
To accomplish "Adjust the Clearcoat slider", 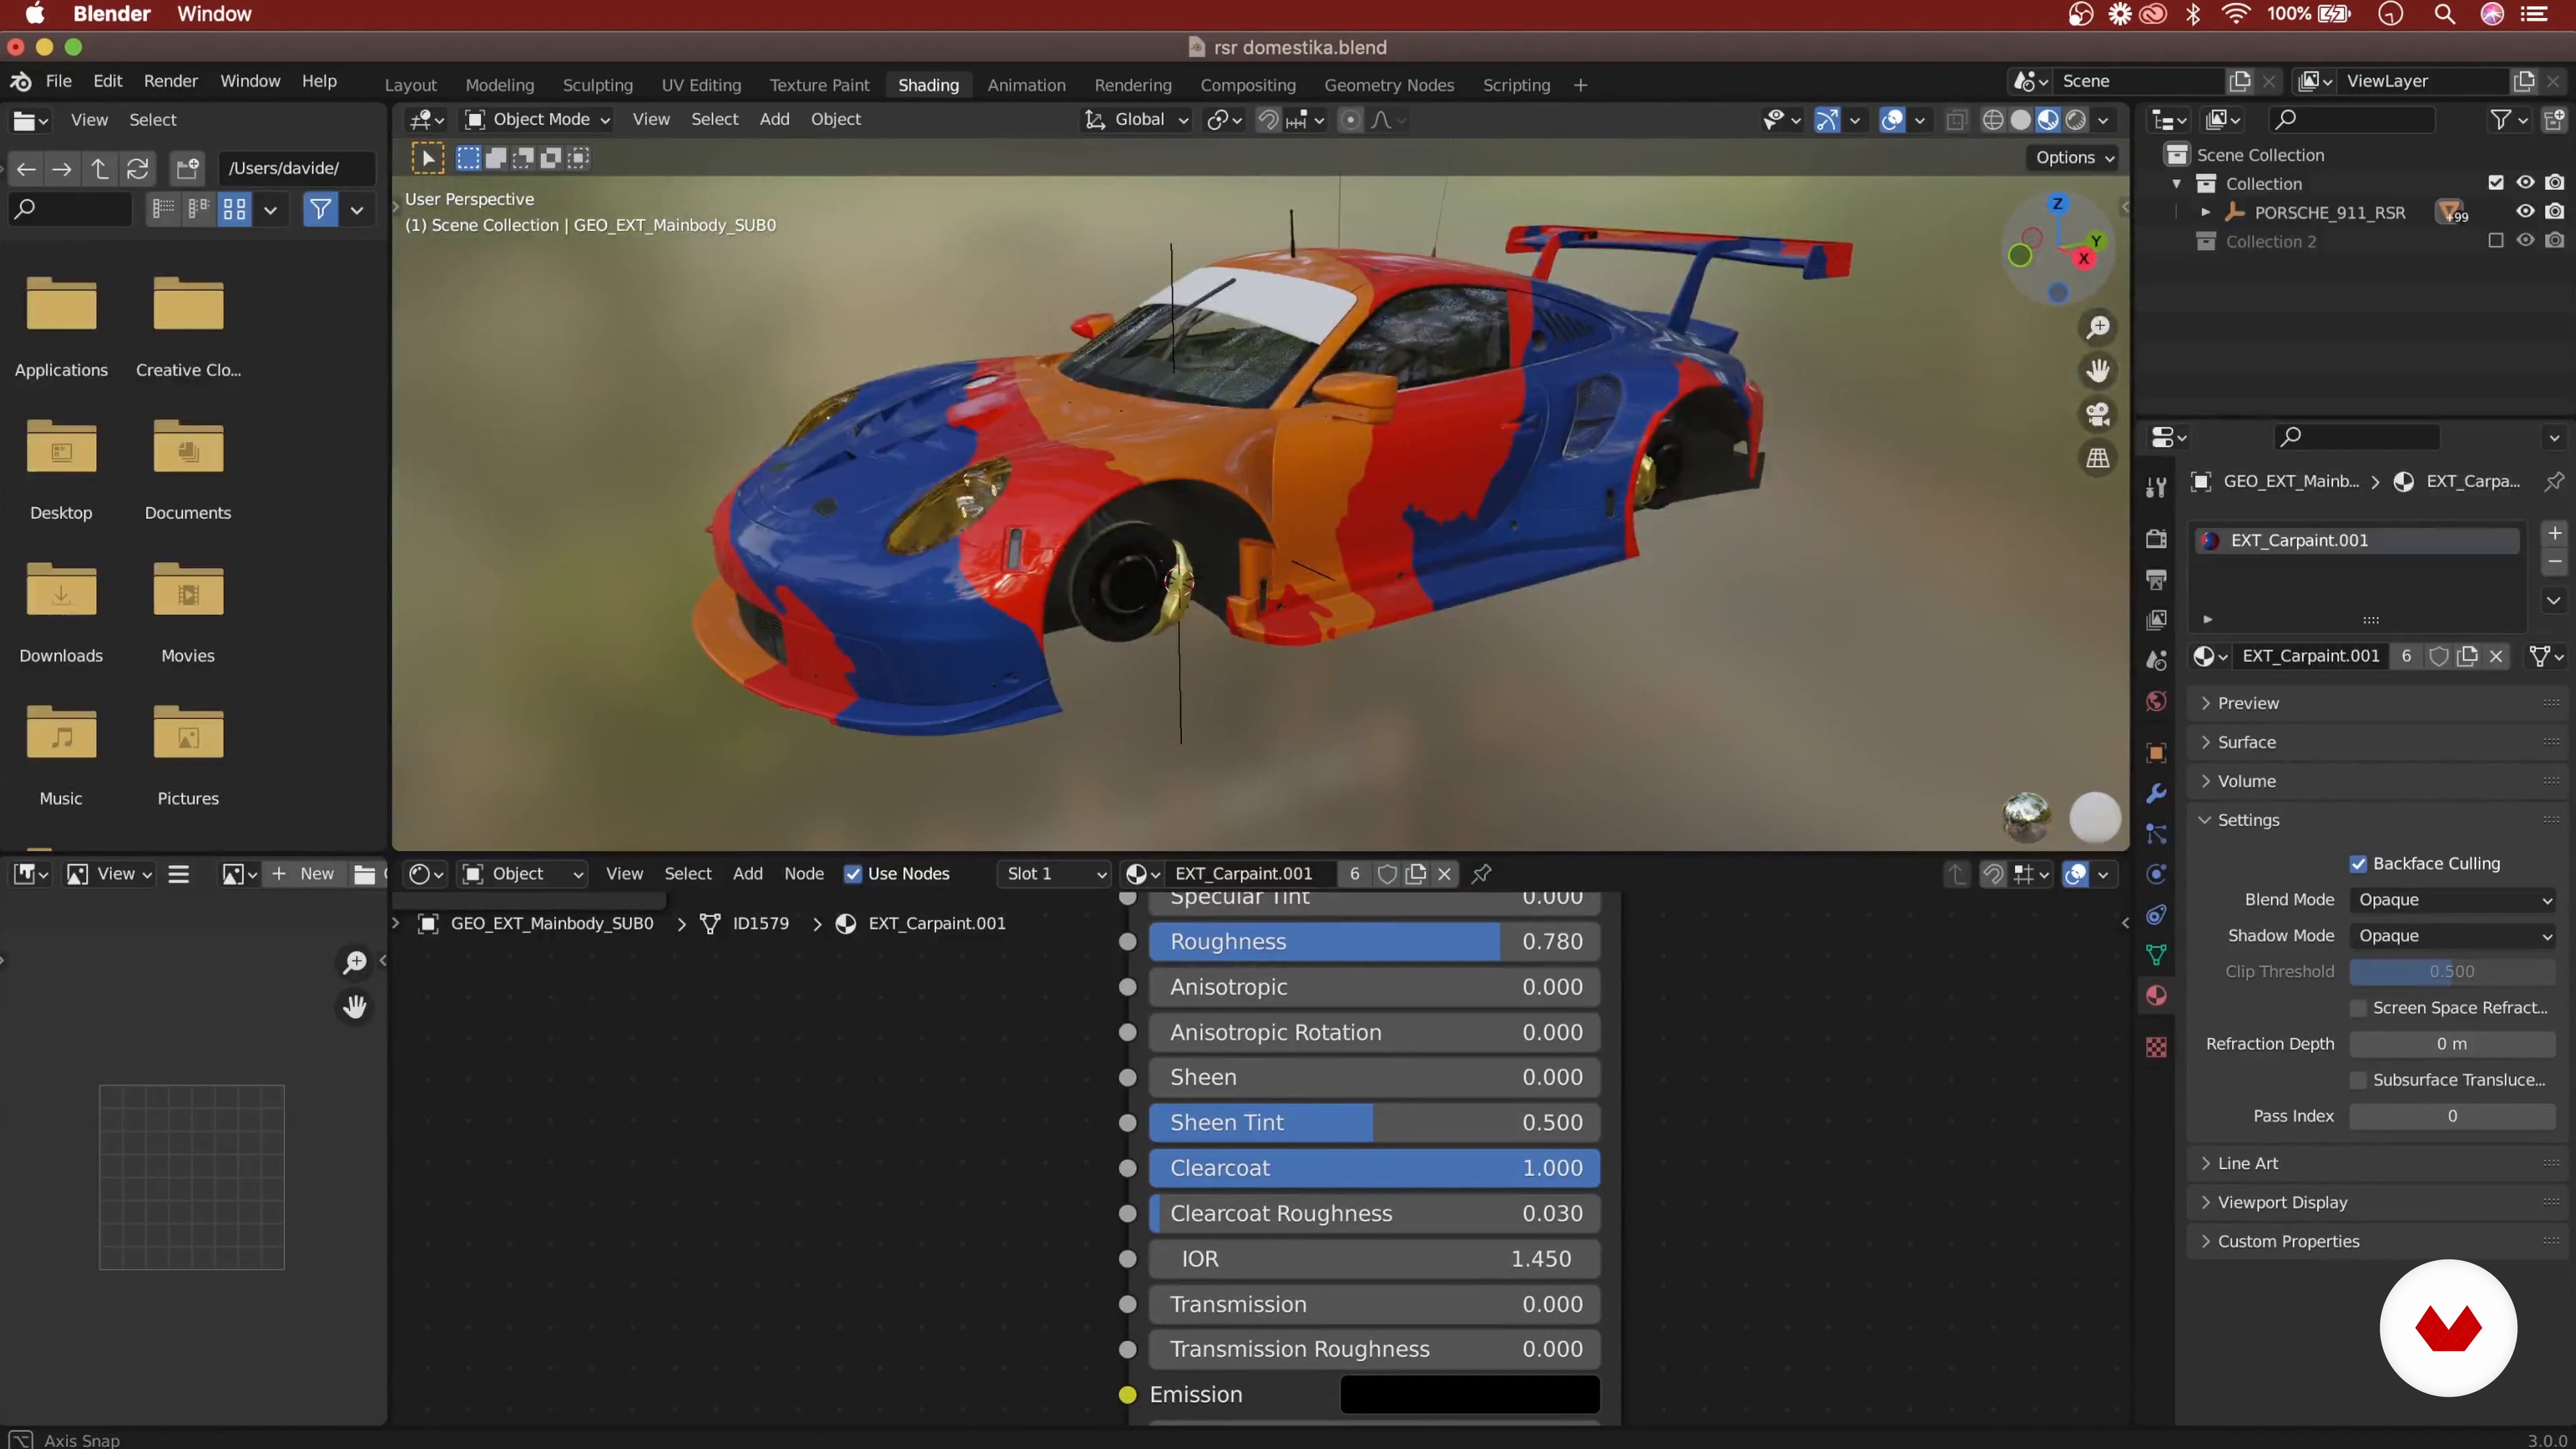I will coord(1374,1168).
